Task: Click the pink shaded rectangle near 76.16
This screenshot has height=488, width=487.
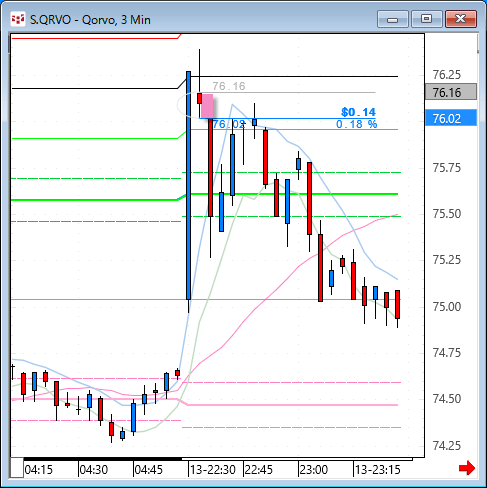Action: point(207,106)
